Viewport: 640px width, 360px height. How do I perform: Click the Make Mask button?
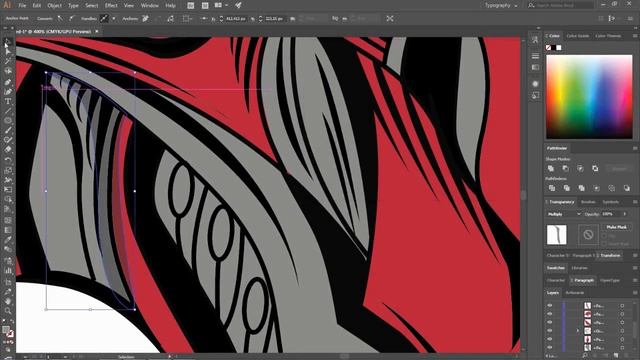tap(616, 227)
